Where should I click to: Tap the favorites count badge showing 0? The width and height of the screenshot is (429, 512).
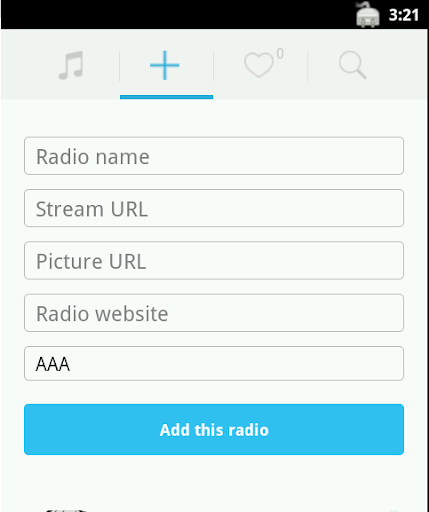[280, 53]
